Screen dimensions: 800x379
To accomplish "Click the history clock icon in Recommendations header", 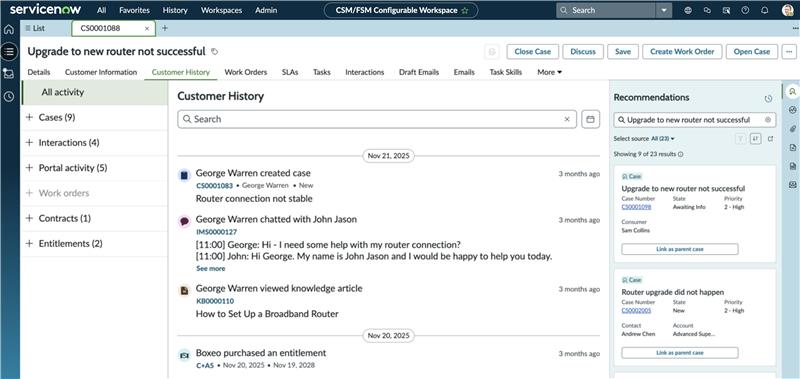I will tap(768, 98).
